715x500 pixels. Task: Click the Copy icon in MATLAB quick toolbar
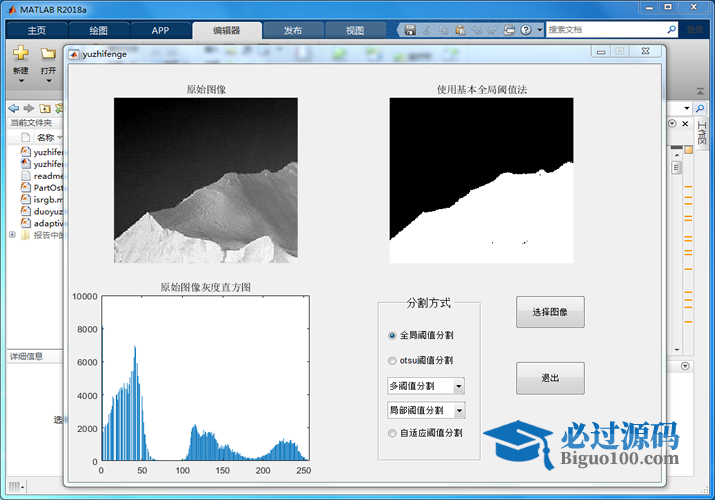[x=443, y=30]
